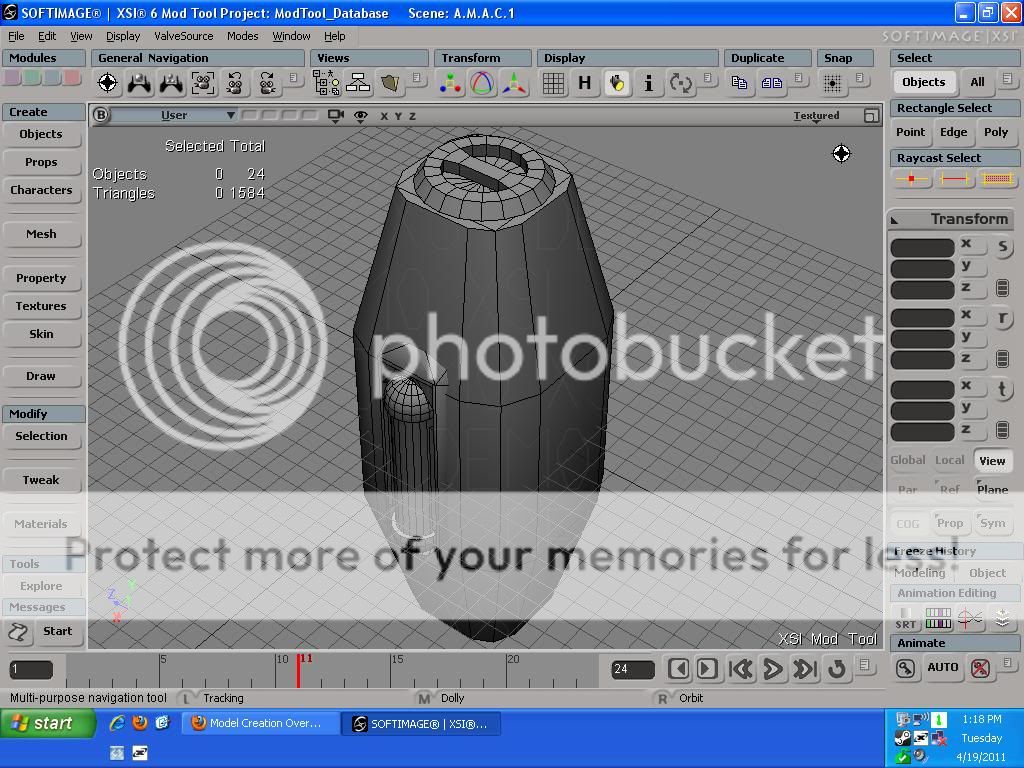Toggle the display grid icon

553,84
